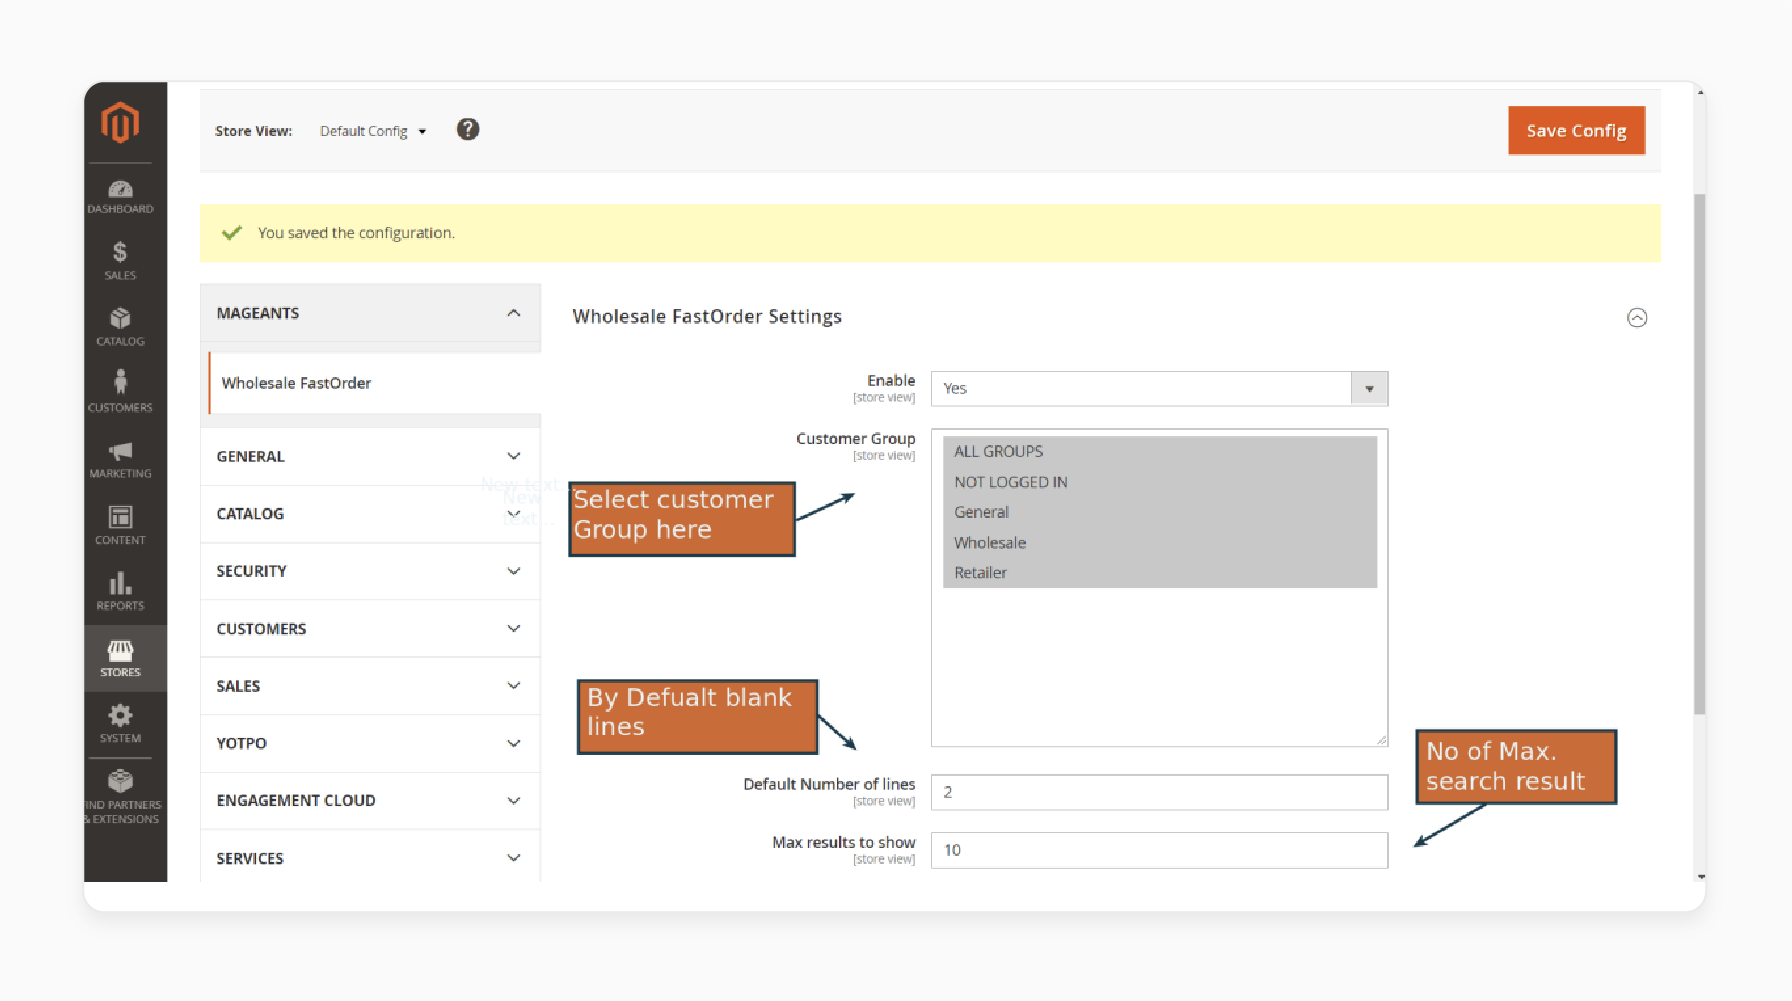Open the Reports sidebar menu
This screenshot has width=1792, height=1001.
(120, 591)
